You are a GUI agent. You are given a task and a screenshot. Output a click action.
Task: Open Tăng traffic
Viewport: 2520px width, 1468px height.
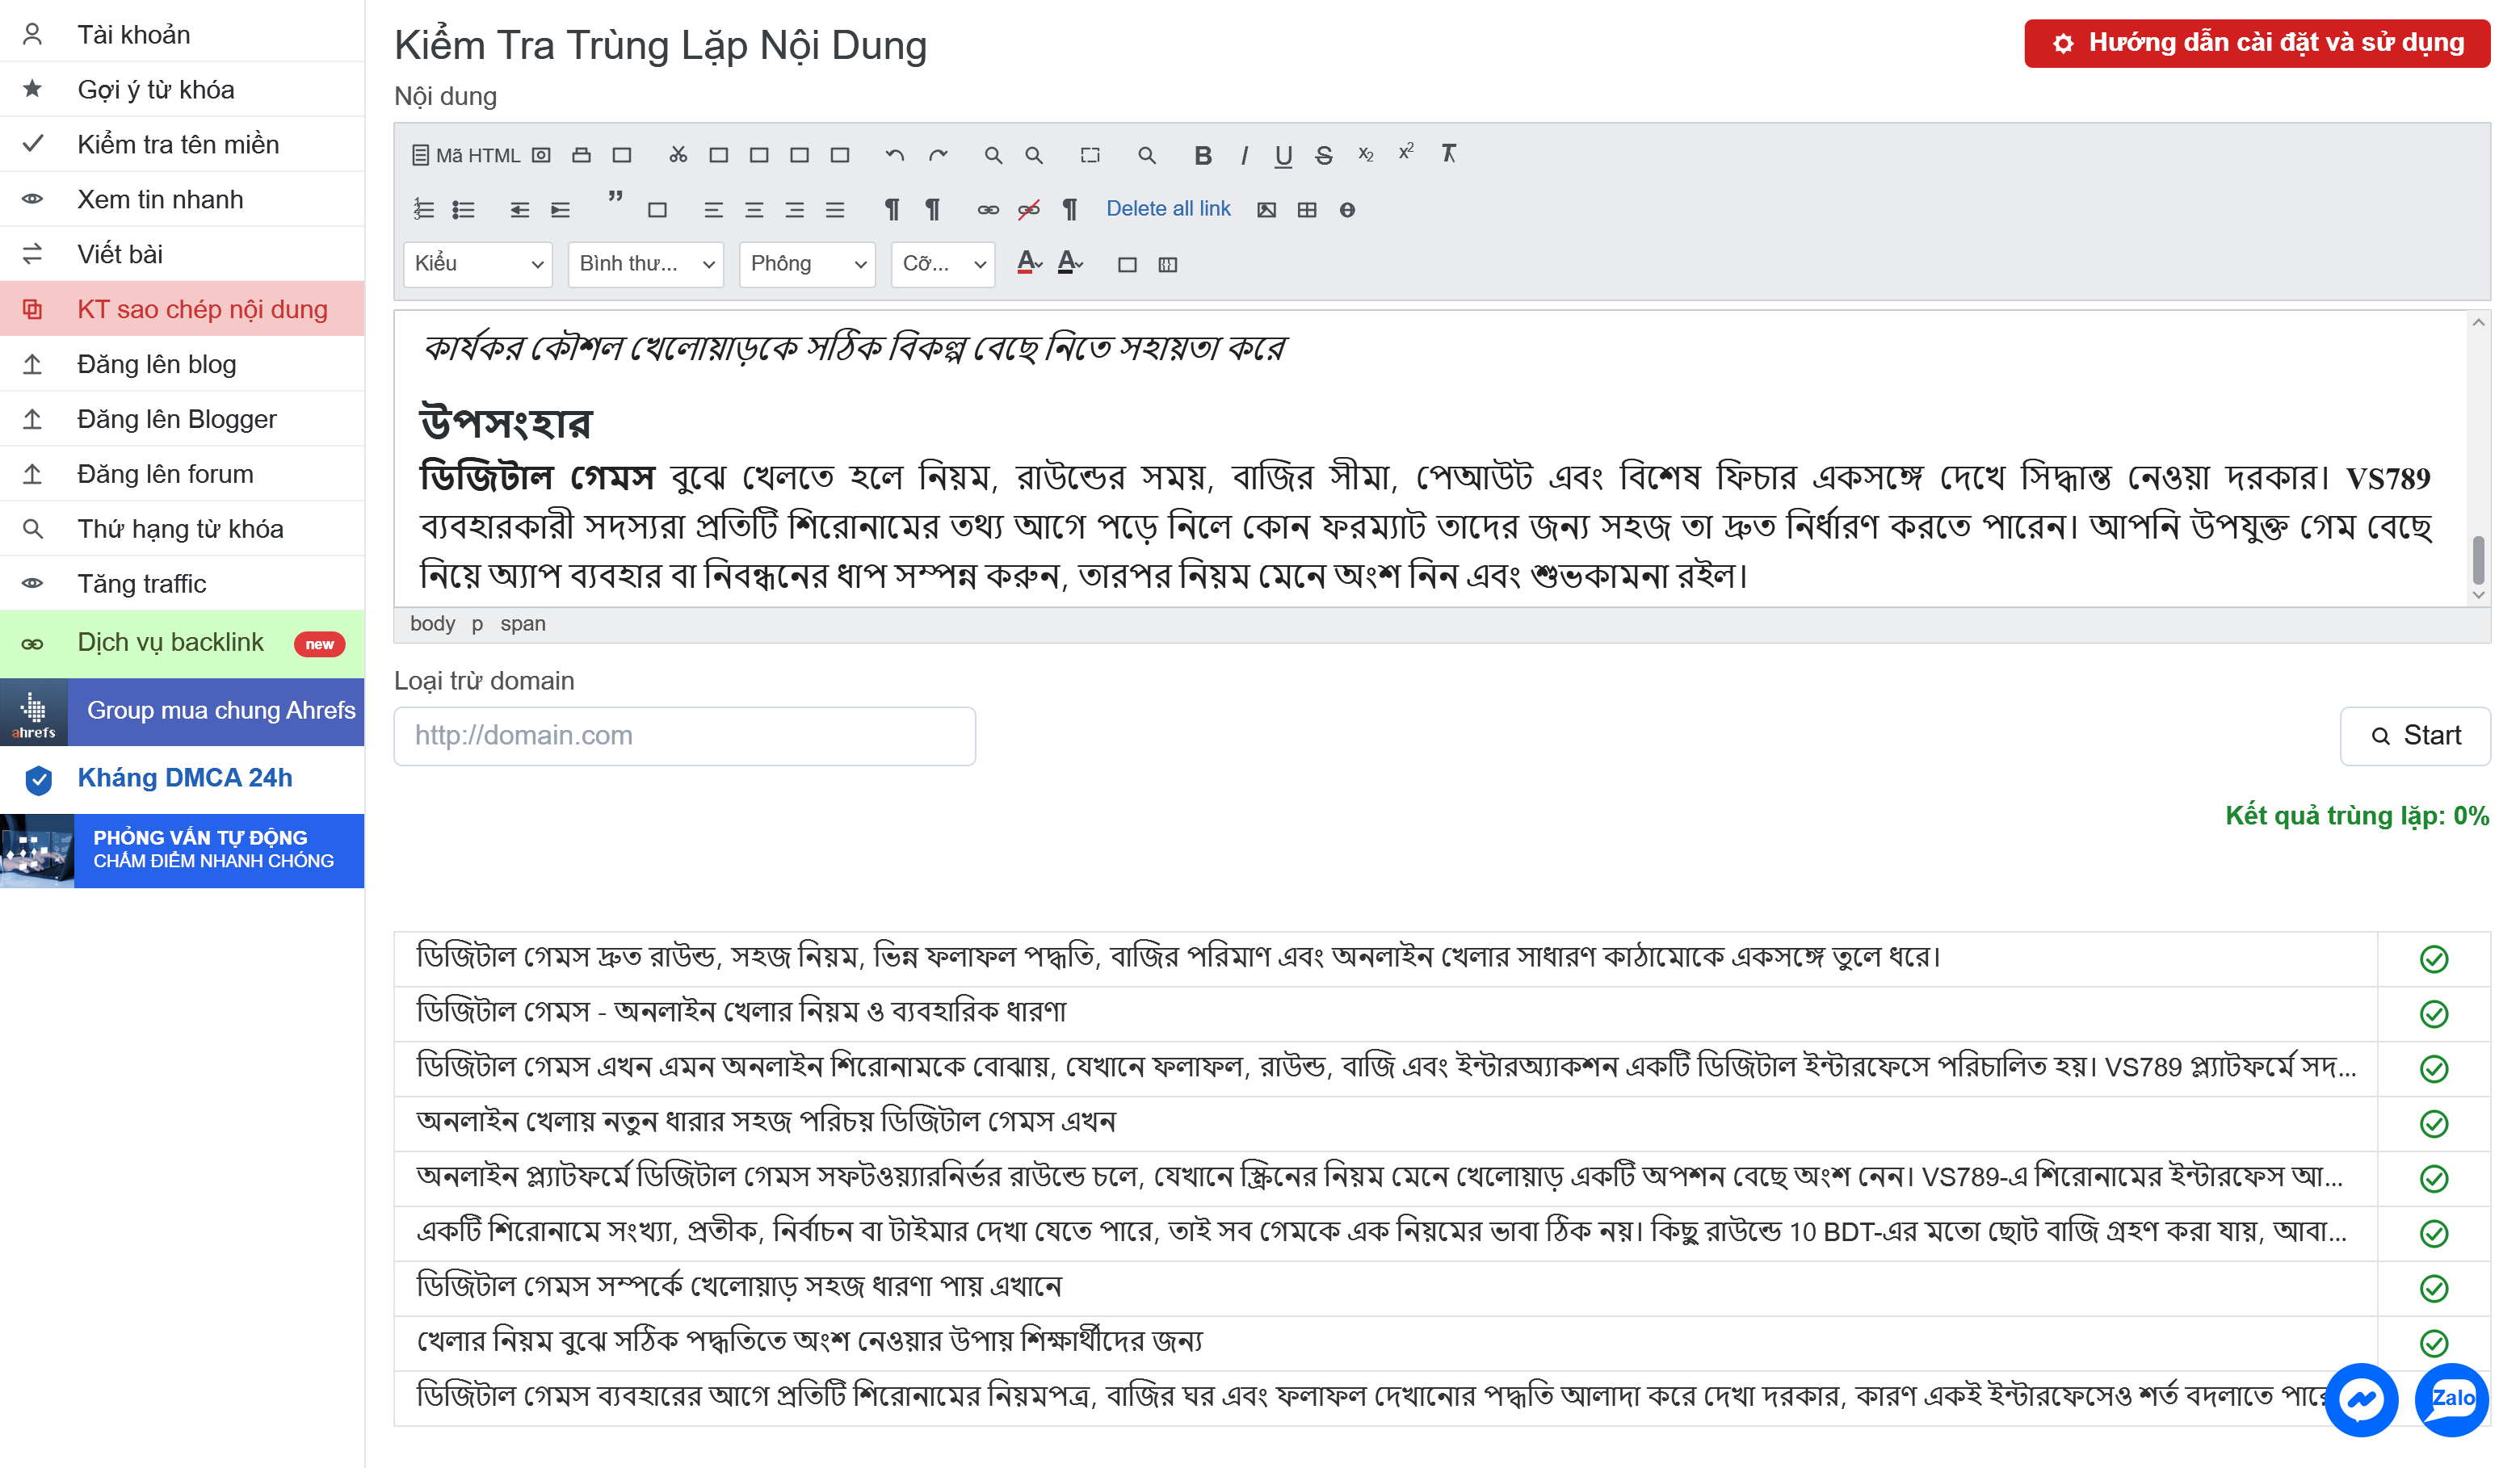182,585
